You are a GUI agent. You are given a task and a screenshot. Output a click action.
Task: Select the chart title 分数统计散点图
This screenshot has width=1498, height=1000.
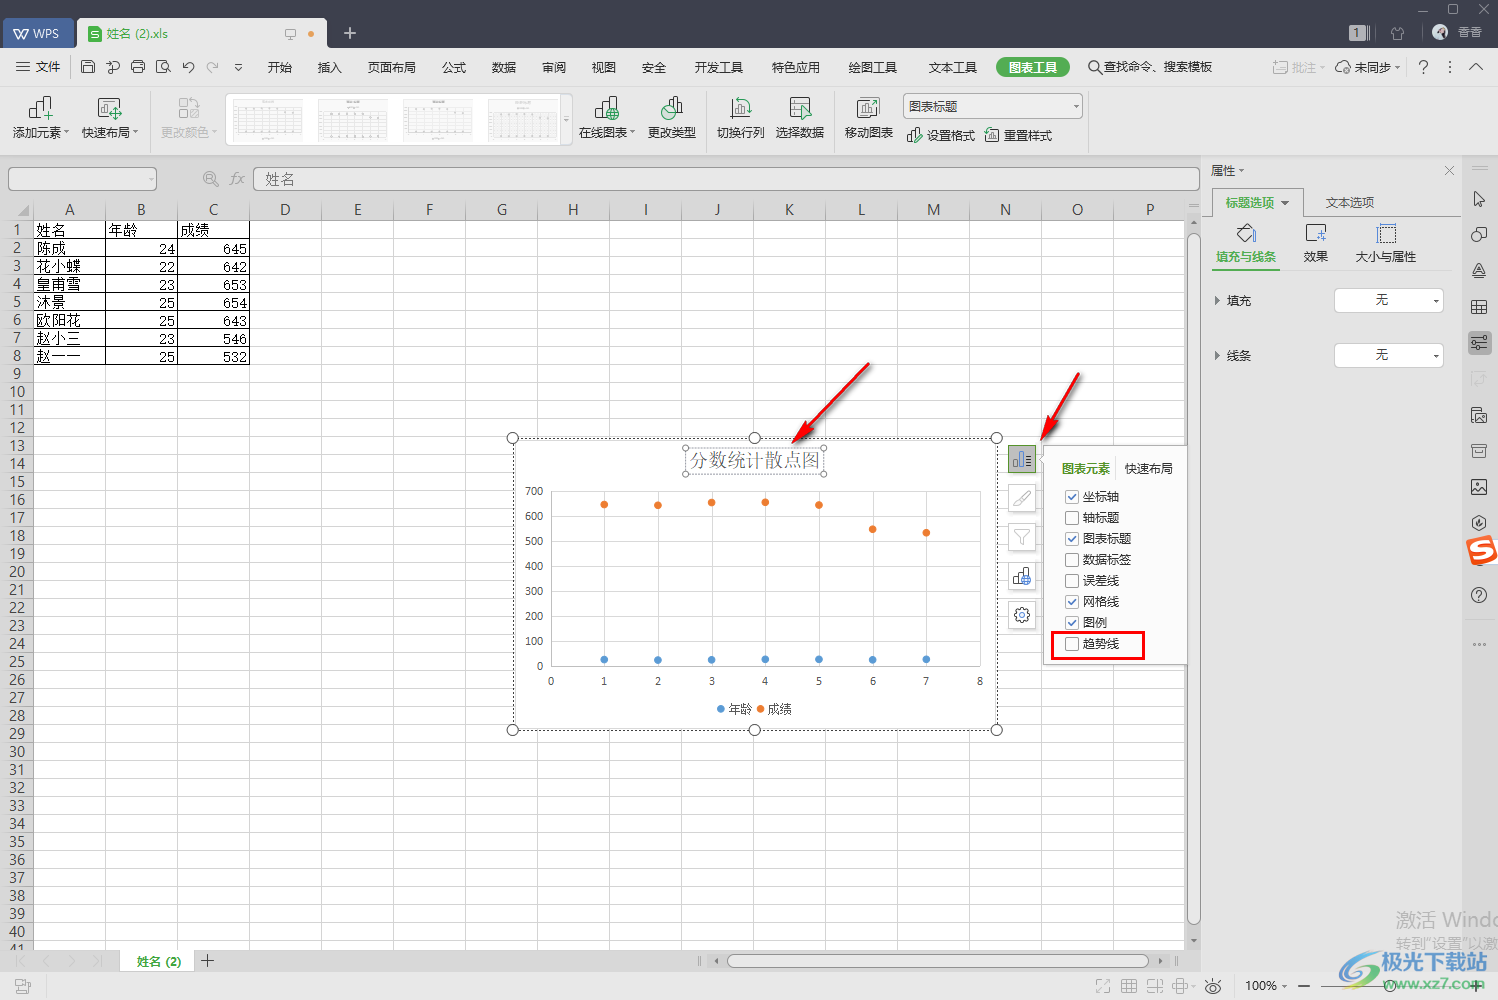point(755,460)
